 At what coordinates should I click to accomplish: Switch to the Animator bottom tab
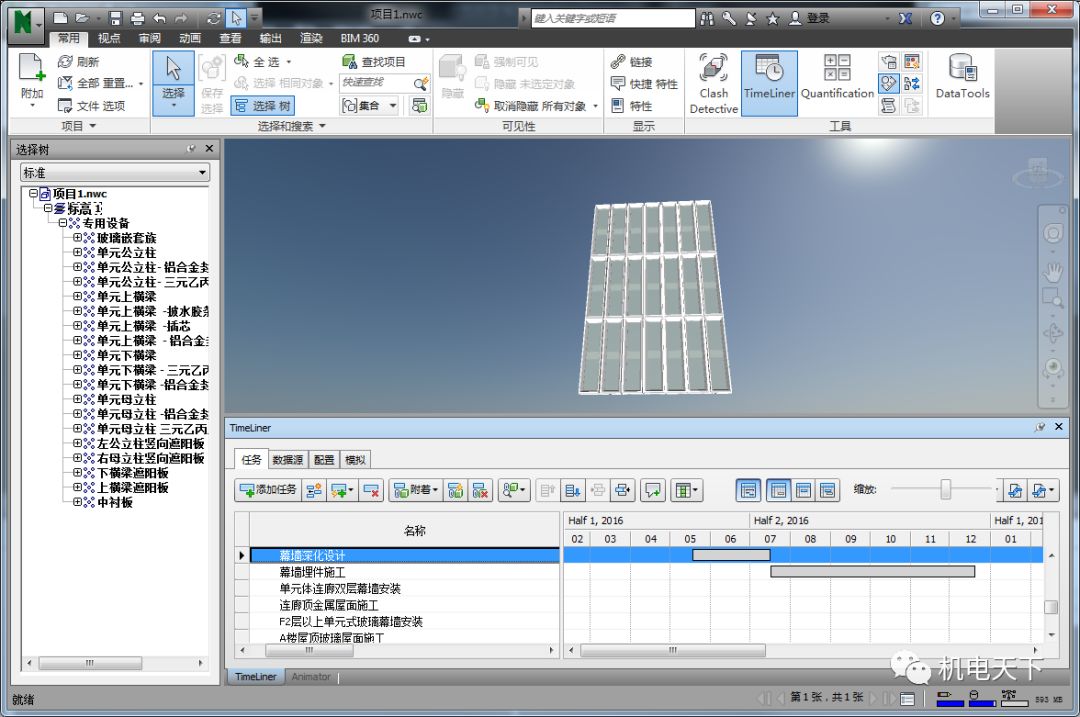[x=311, y=677]
